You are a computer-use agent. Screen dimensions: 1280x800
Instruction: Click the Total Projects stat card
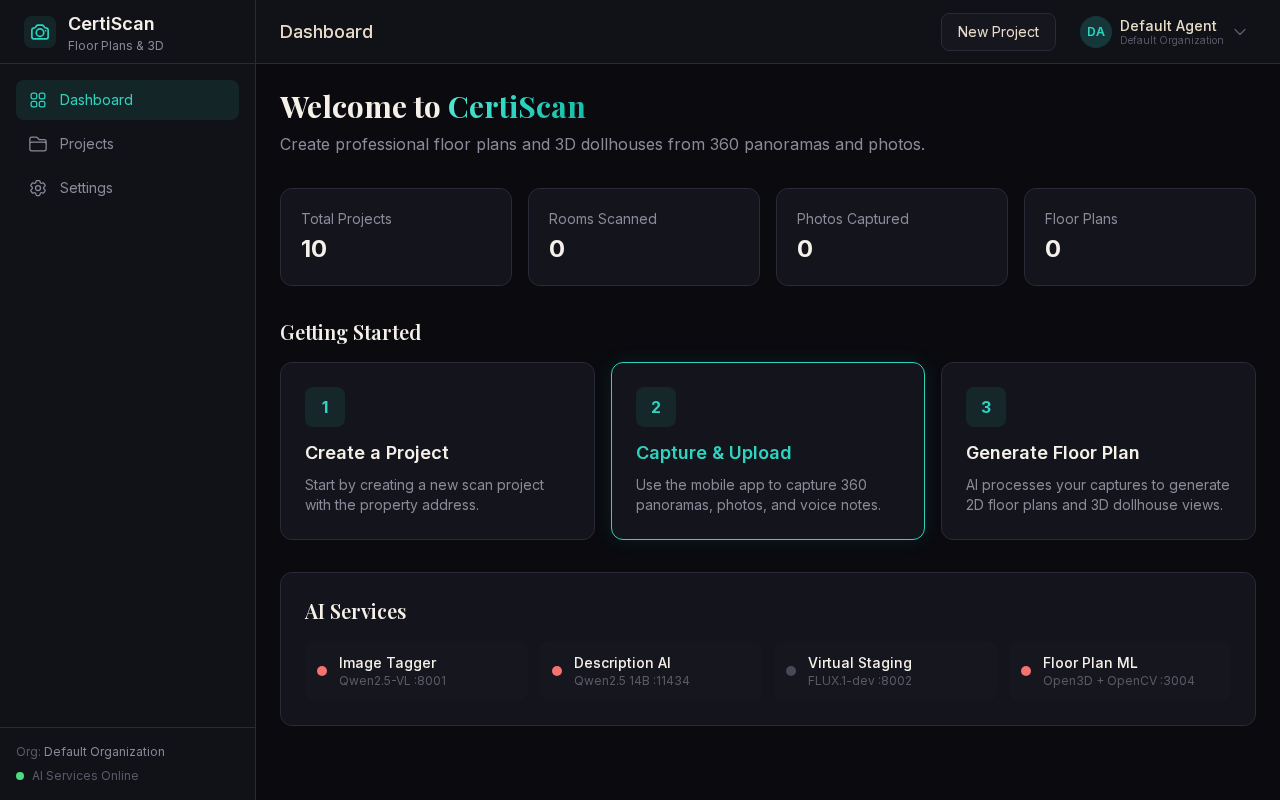[396, 237]
